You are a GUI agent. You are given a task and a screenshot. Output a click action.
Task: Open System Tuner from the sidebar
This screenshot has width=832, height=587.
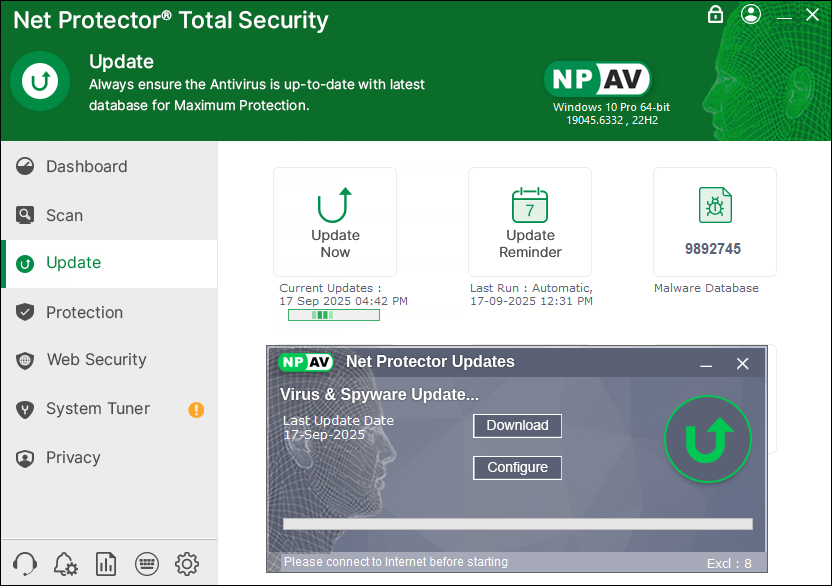click(97, 409)
